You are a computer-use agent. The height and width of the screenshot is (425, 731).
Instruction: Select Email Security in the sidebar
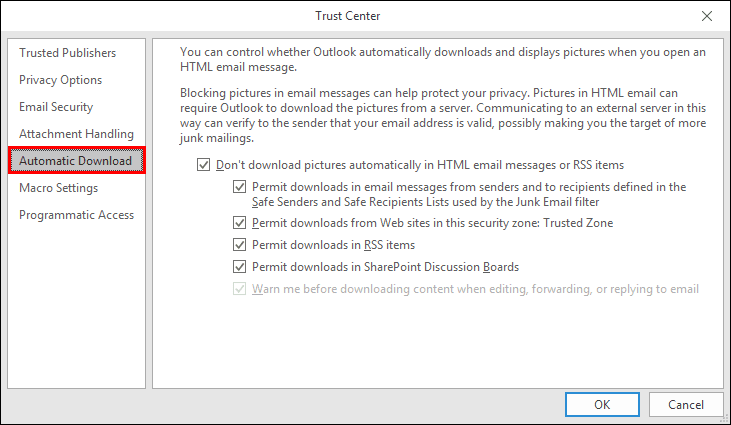56,107
